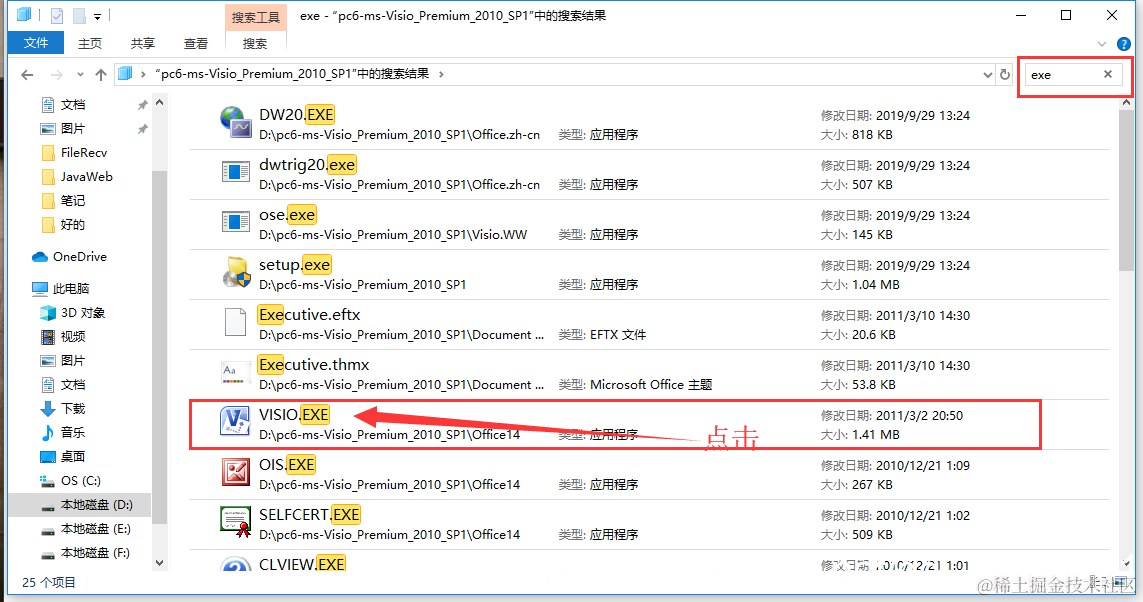The width and height of the screenshot is (1143, 602).
Task: Select the sidebar 图片 folder under 此电脑
Action: point(63,361)
